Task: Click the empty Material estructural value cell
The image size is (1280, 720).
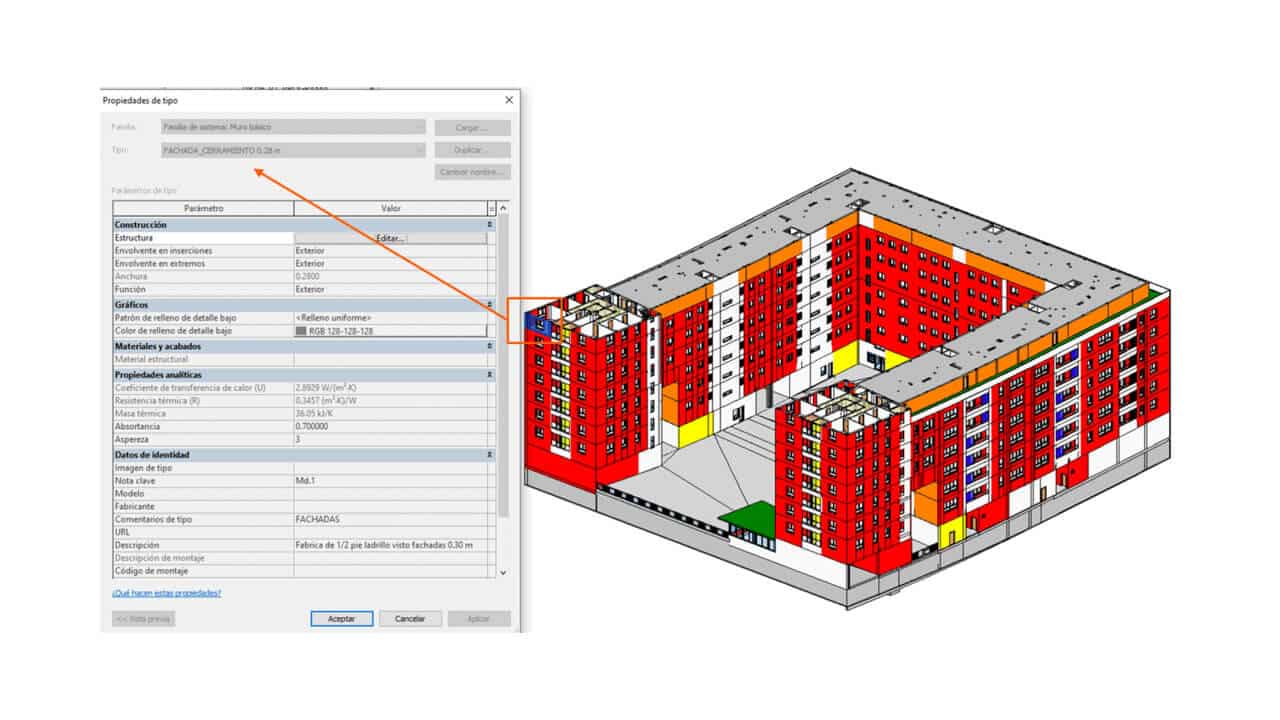Action: click(x=390, y=359)
